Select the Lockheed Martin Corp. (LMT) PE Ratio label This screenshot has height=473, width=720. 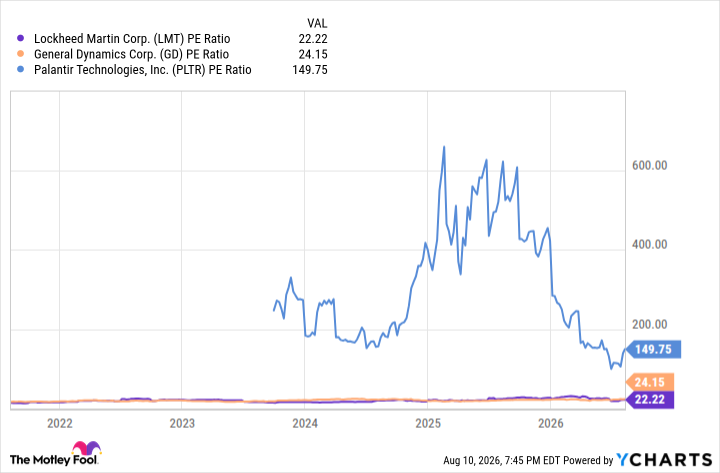coord(132,39)
